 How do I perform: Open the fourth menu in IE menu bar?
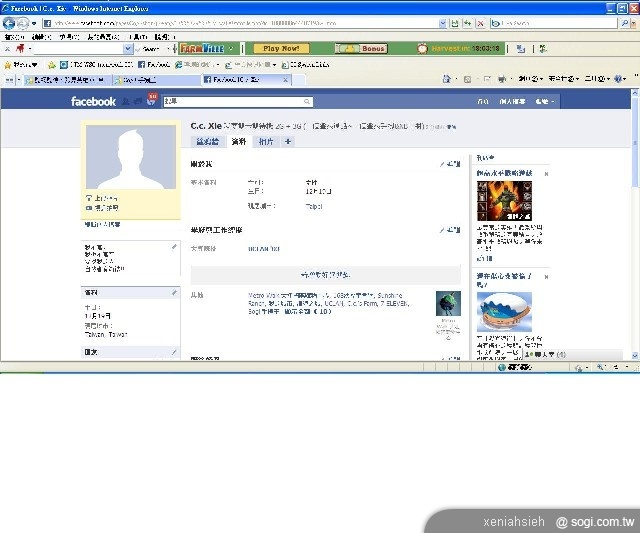pyautogui.click(x=103, y=37)
